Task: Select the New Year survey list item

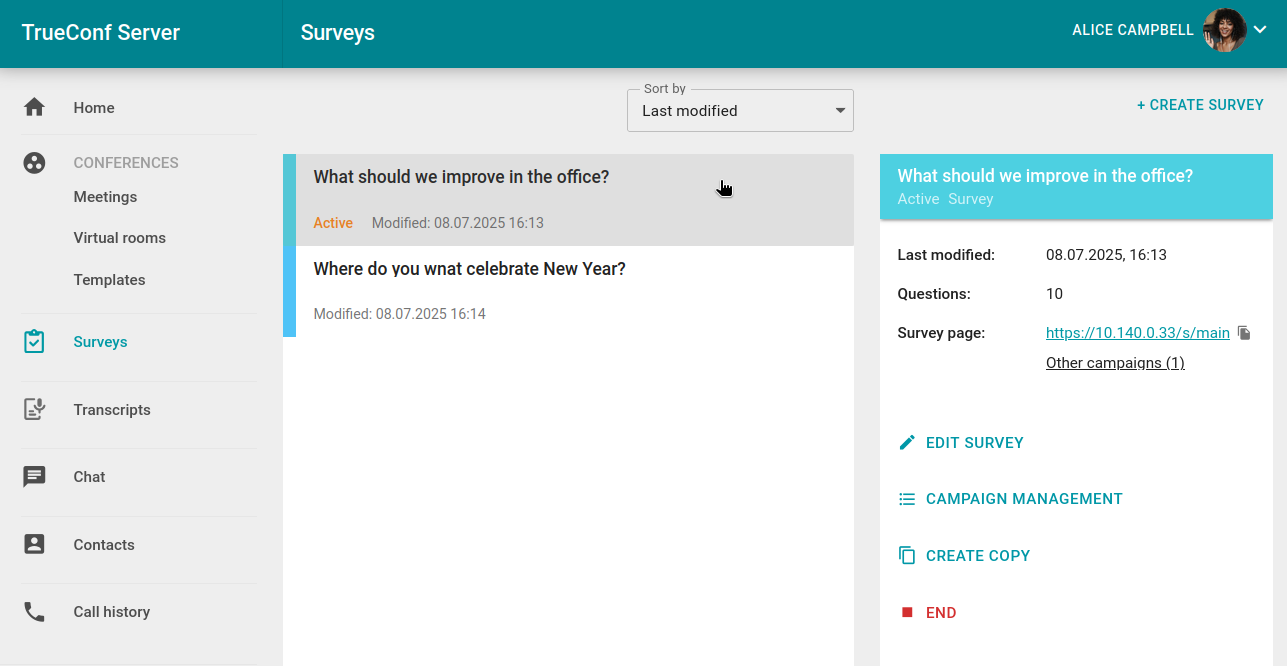Action: tap(570, 288)
